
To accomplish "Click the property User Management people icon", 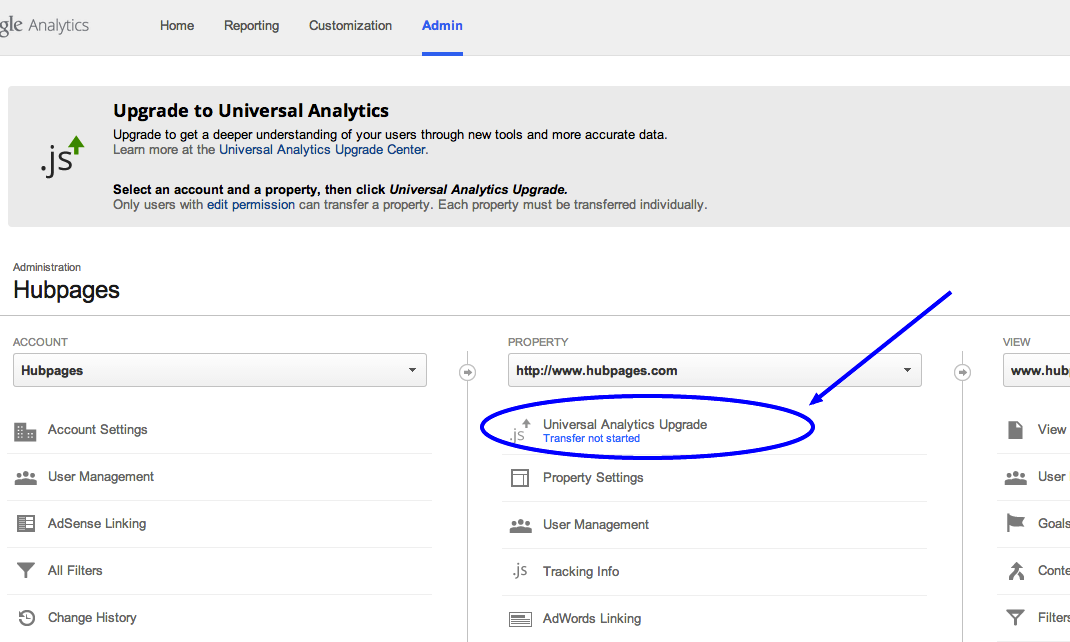I will (x=520, y=525).
